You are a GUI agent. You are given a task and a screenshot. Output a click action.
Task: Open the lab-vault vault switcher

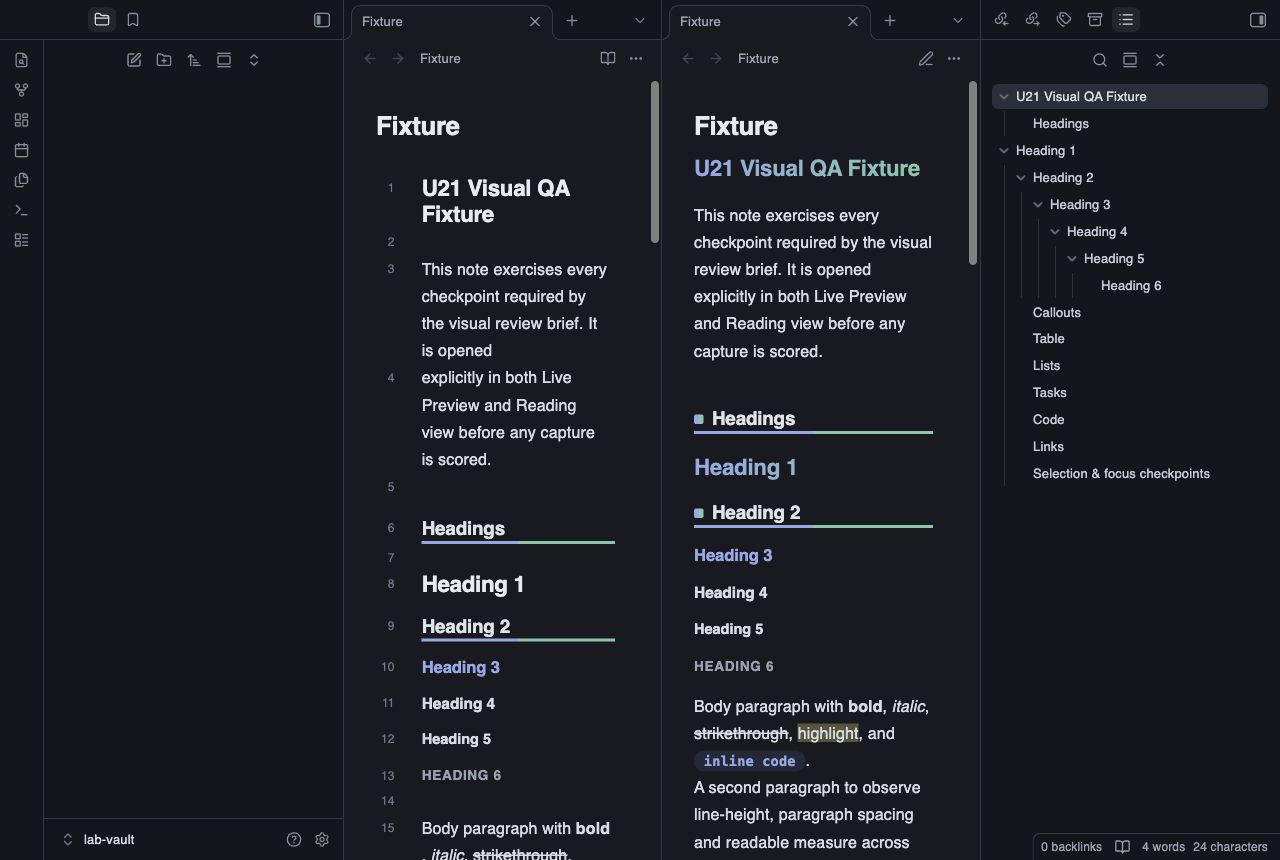(x=100, y=840)
